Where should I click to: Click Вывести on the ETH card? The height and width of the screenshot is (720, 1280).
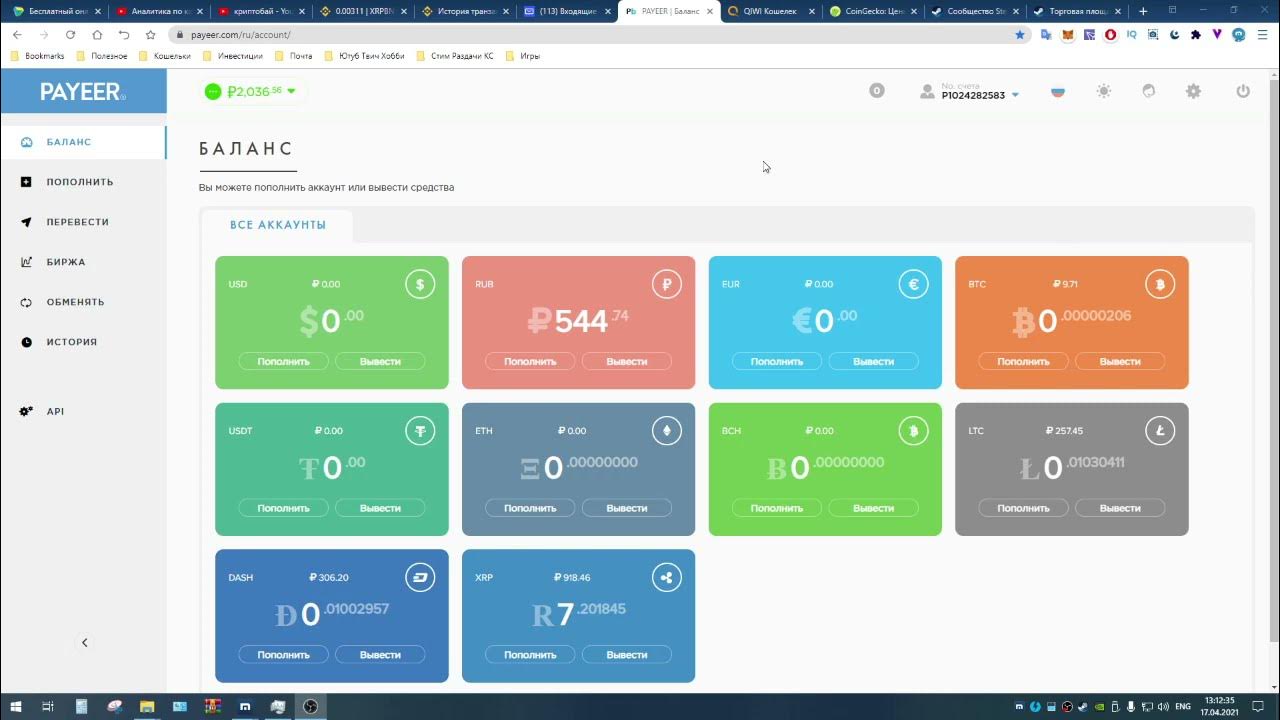pyautogui.click(x=627, y=508)
